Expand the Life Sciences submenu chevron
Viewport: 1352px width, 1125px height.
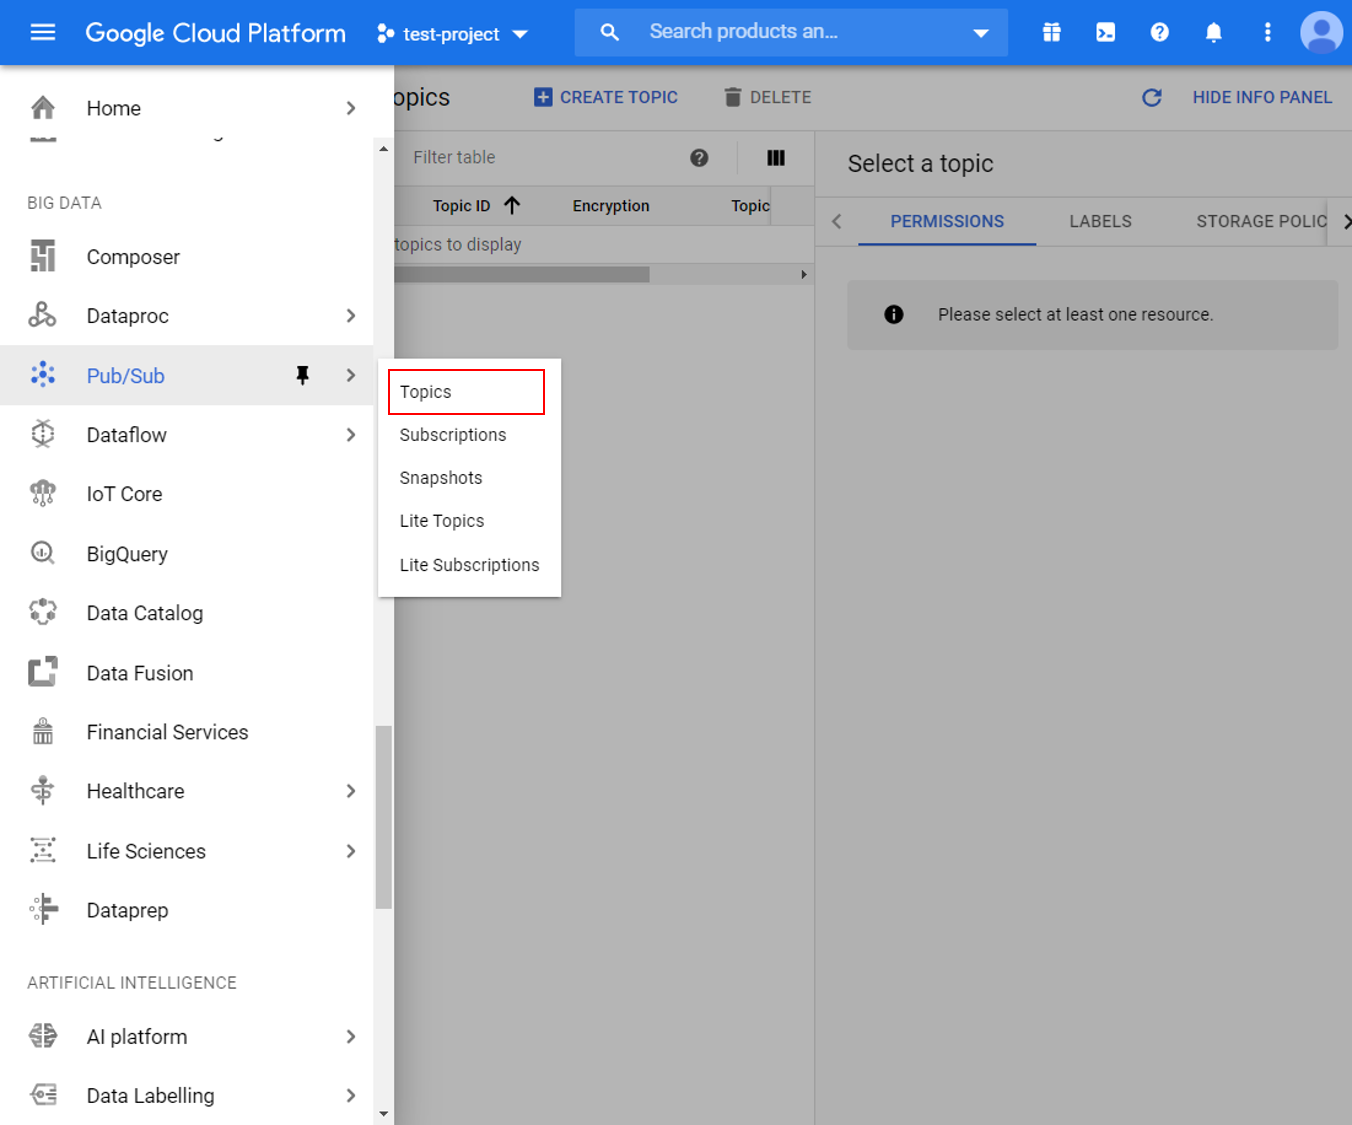[351, 850]
